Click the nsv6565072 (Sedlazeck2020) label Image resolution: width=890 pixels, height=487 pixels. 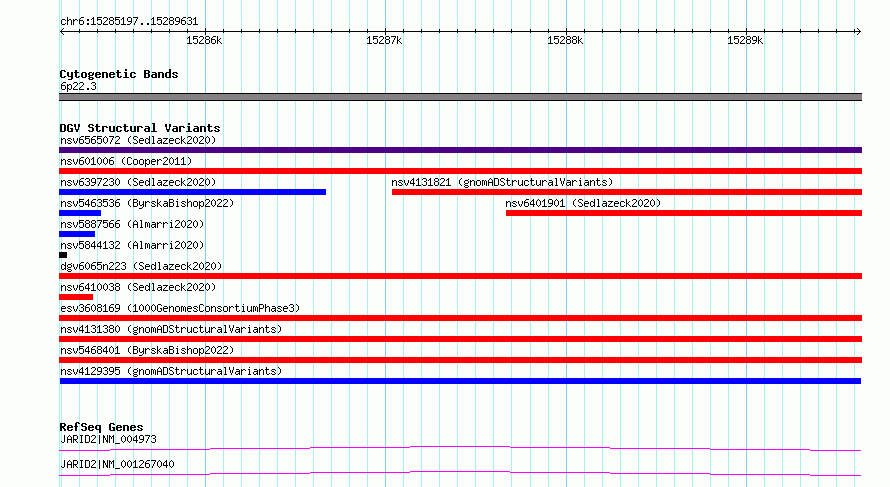(138, 140)
